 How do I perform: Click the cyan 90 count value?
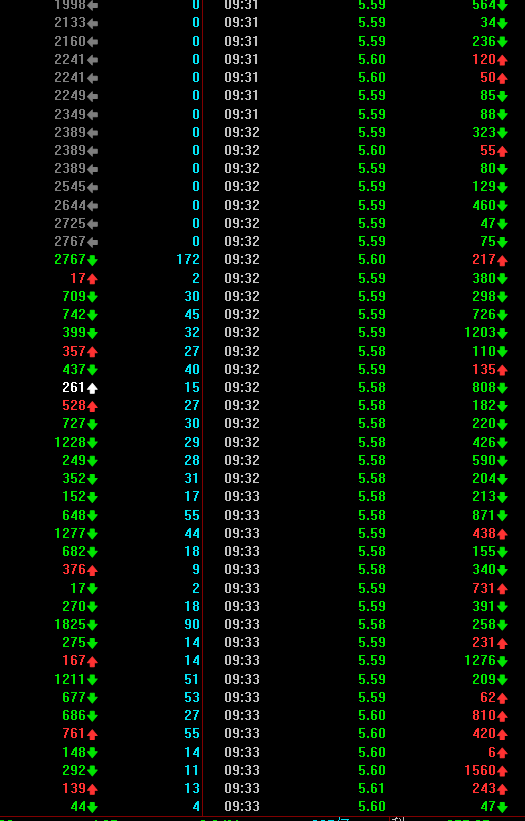click(192, 624)
